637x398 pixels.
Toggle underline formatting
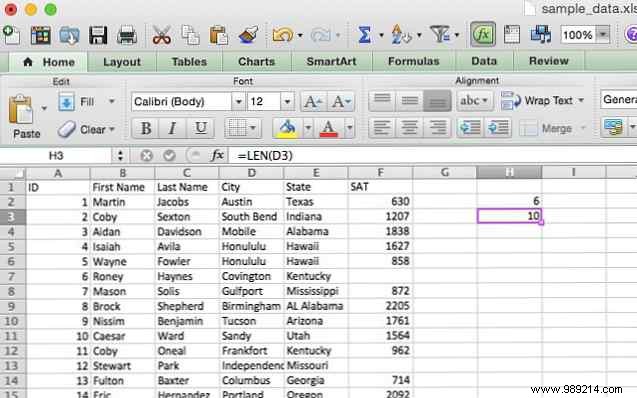click(x=201, y=128)
